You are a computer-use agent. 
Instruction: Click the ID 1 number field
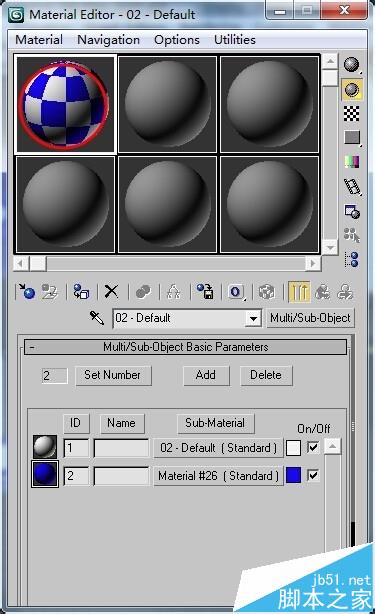point(76,448)
